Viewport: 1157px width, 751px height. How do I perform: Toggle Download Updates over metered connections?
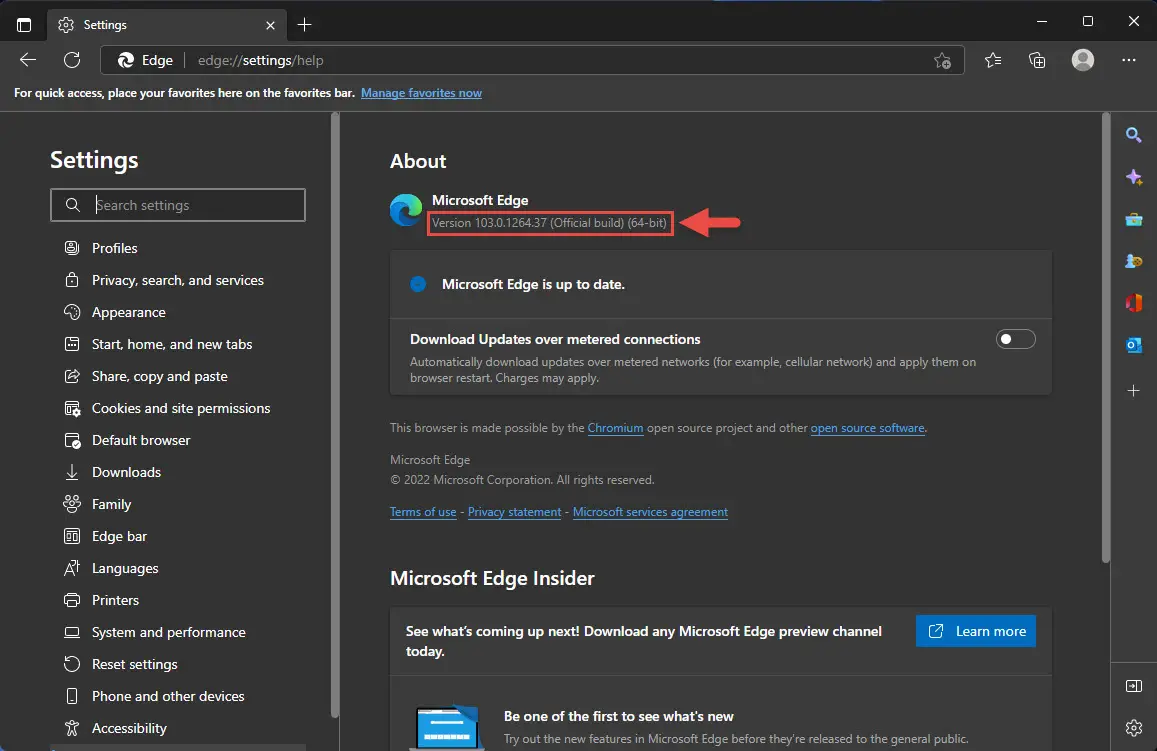pos(1015,339)
